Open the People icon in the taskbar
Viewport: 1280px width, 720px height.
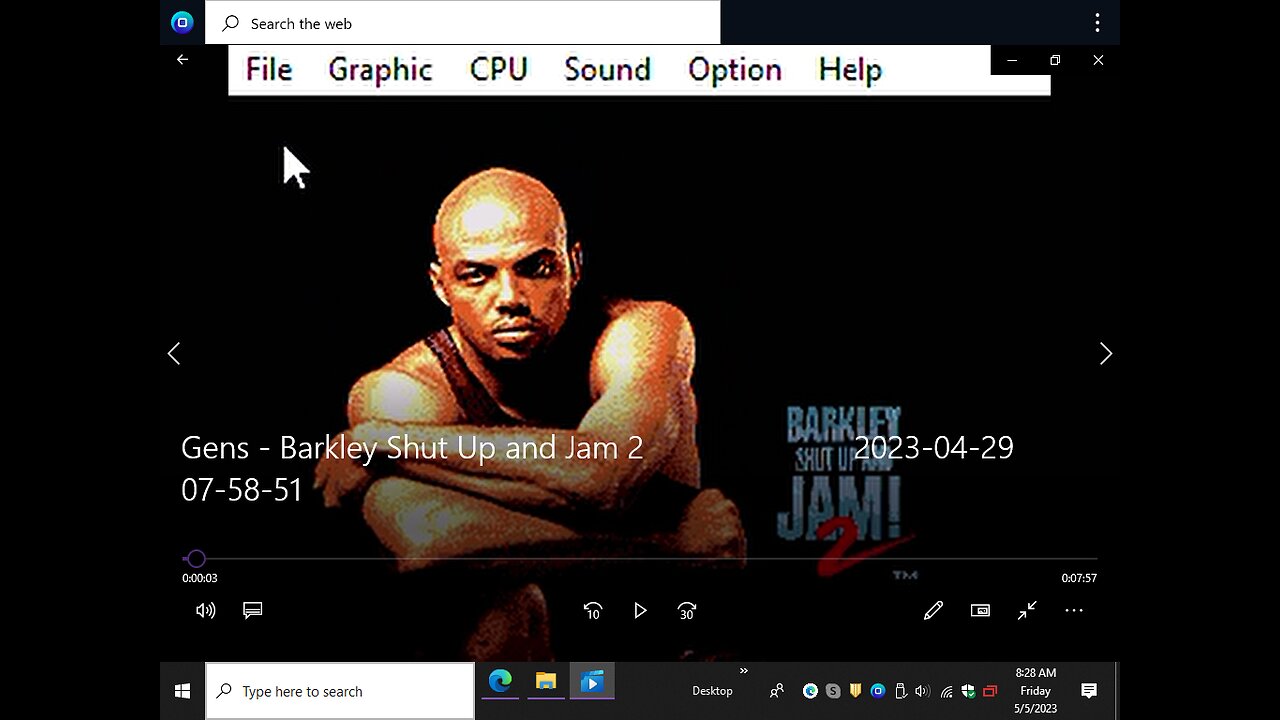click(x=777, y=691)
